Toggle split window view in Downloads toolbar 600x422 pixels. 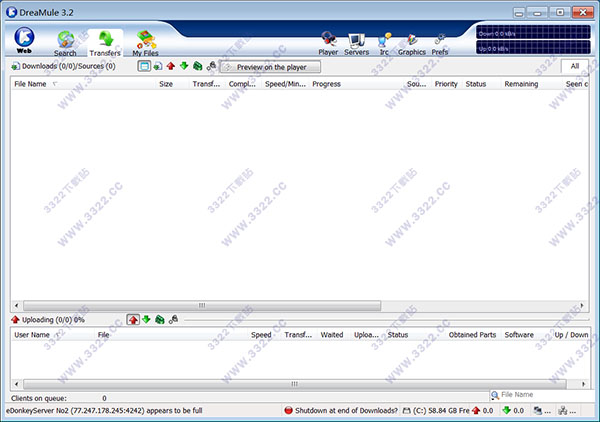click(x=144, y=66)
